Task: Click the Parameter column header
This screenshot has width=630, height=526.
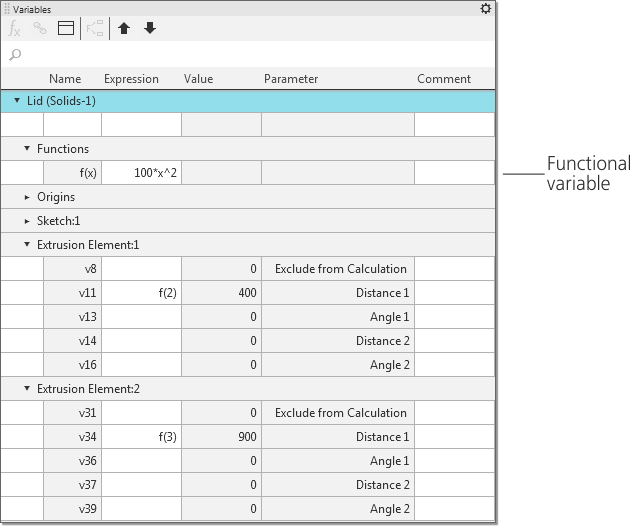Action: (291, 79)
